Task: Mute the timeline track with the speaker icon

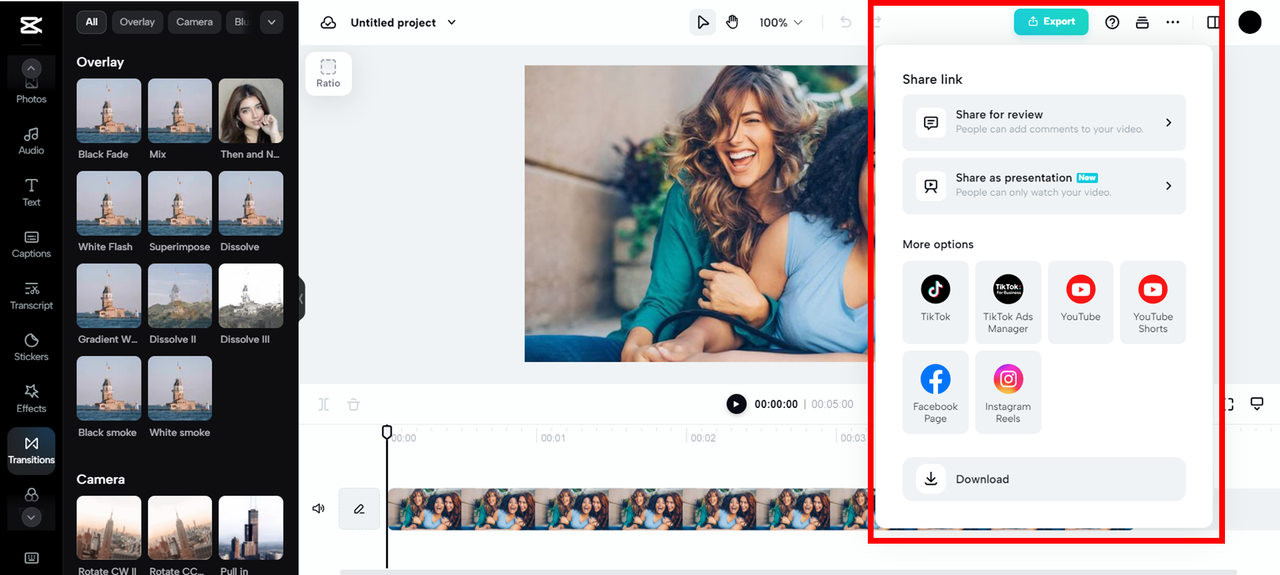Action: 318,509
